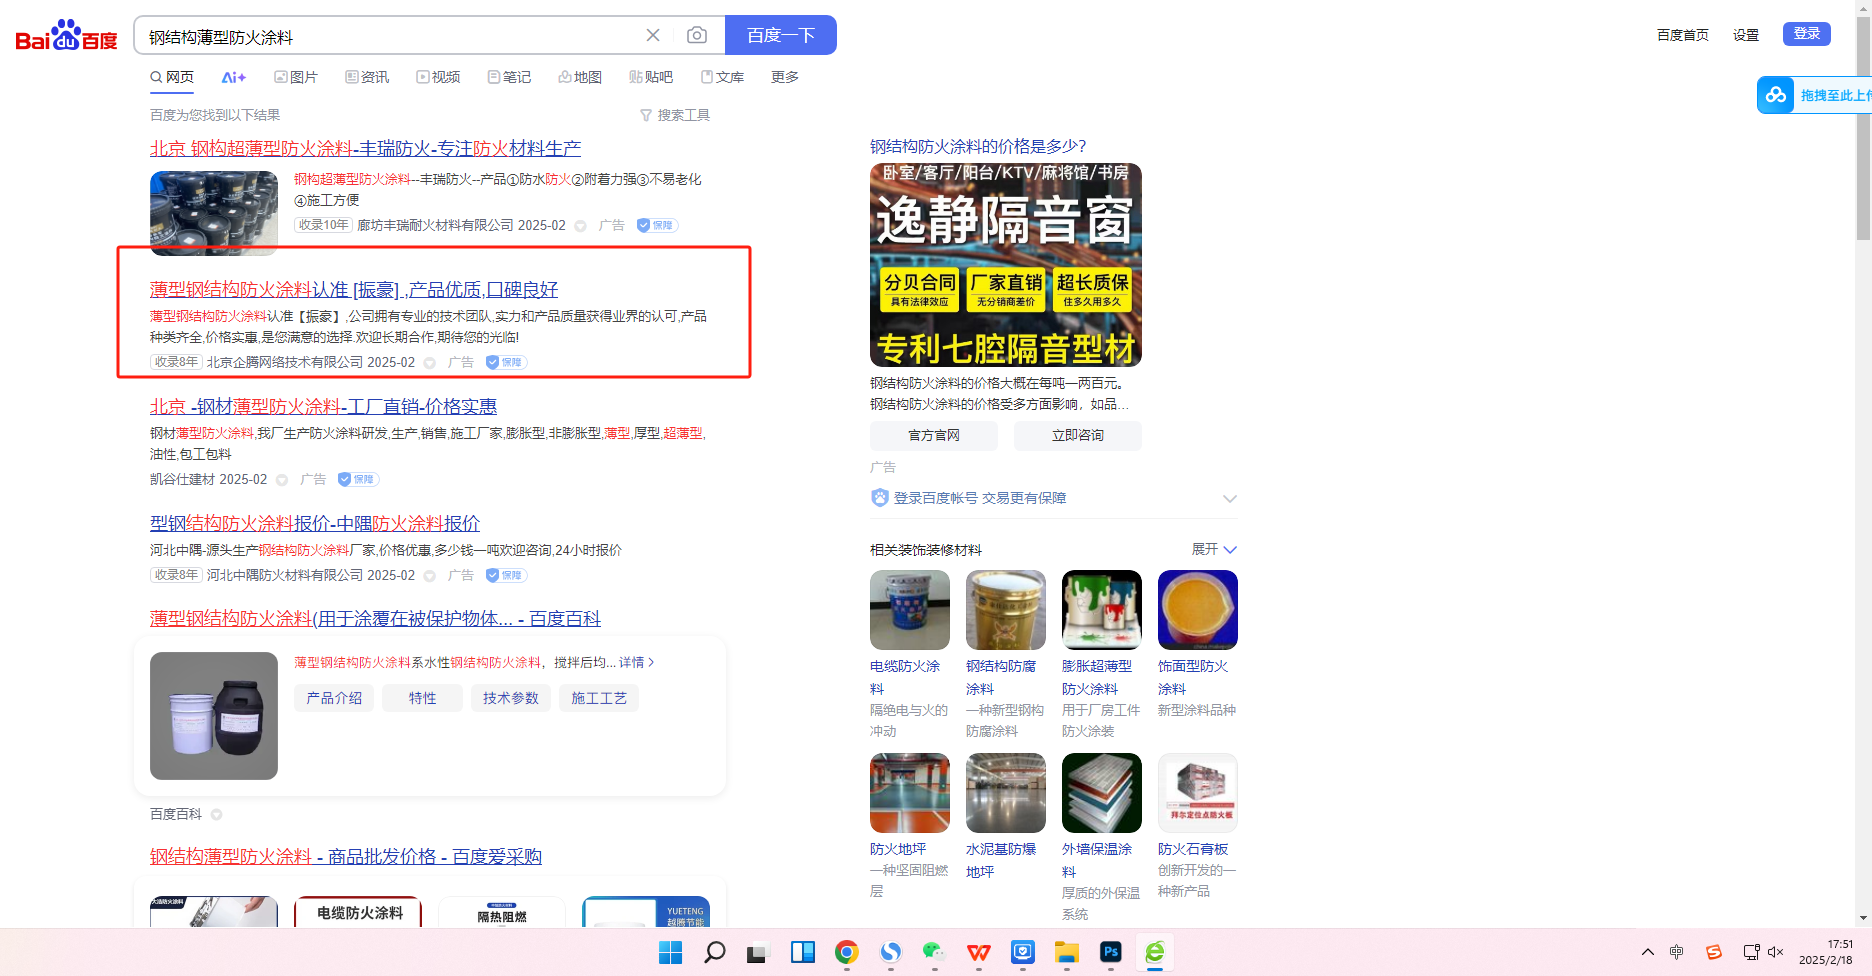Click the 登录 button

pyautogui.click(x=1807, y=34)
